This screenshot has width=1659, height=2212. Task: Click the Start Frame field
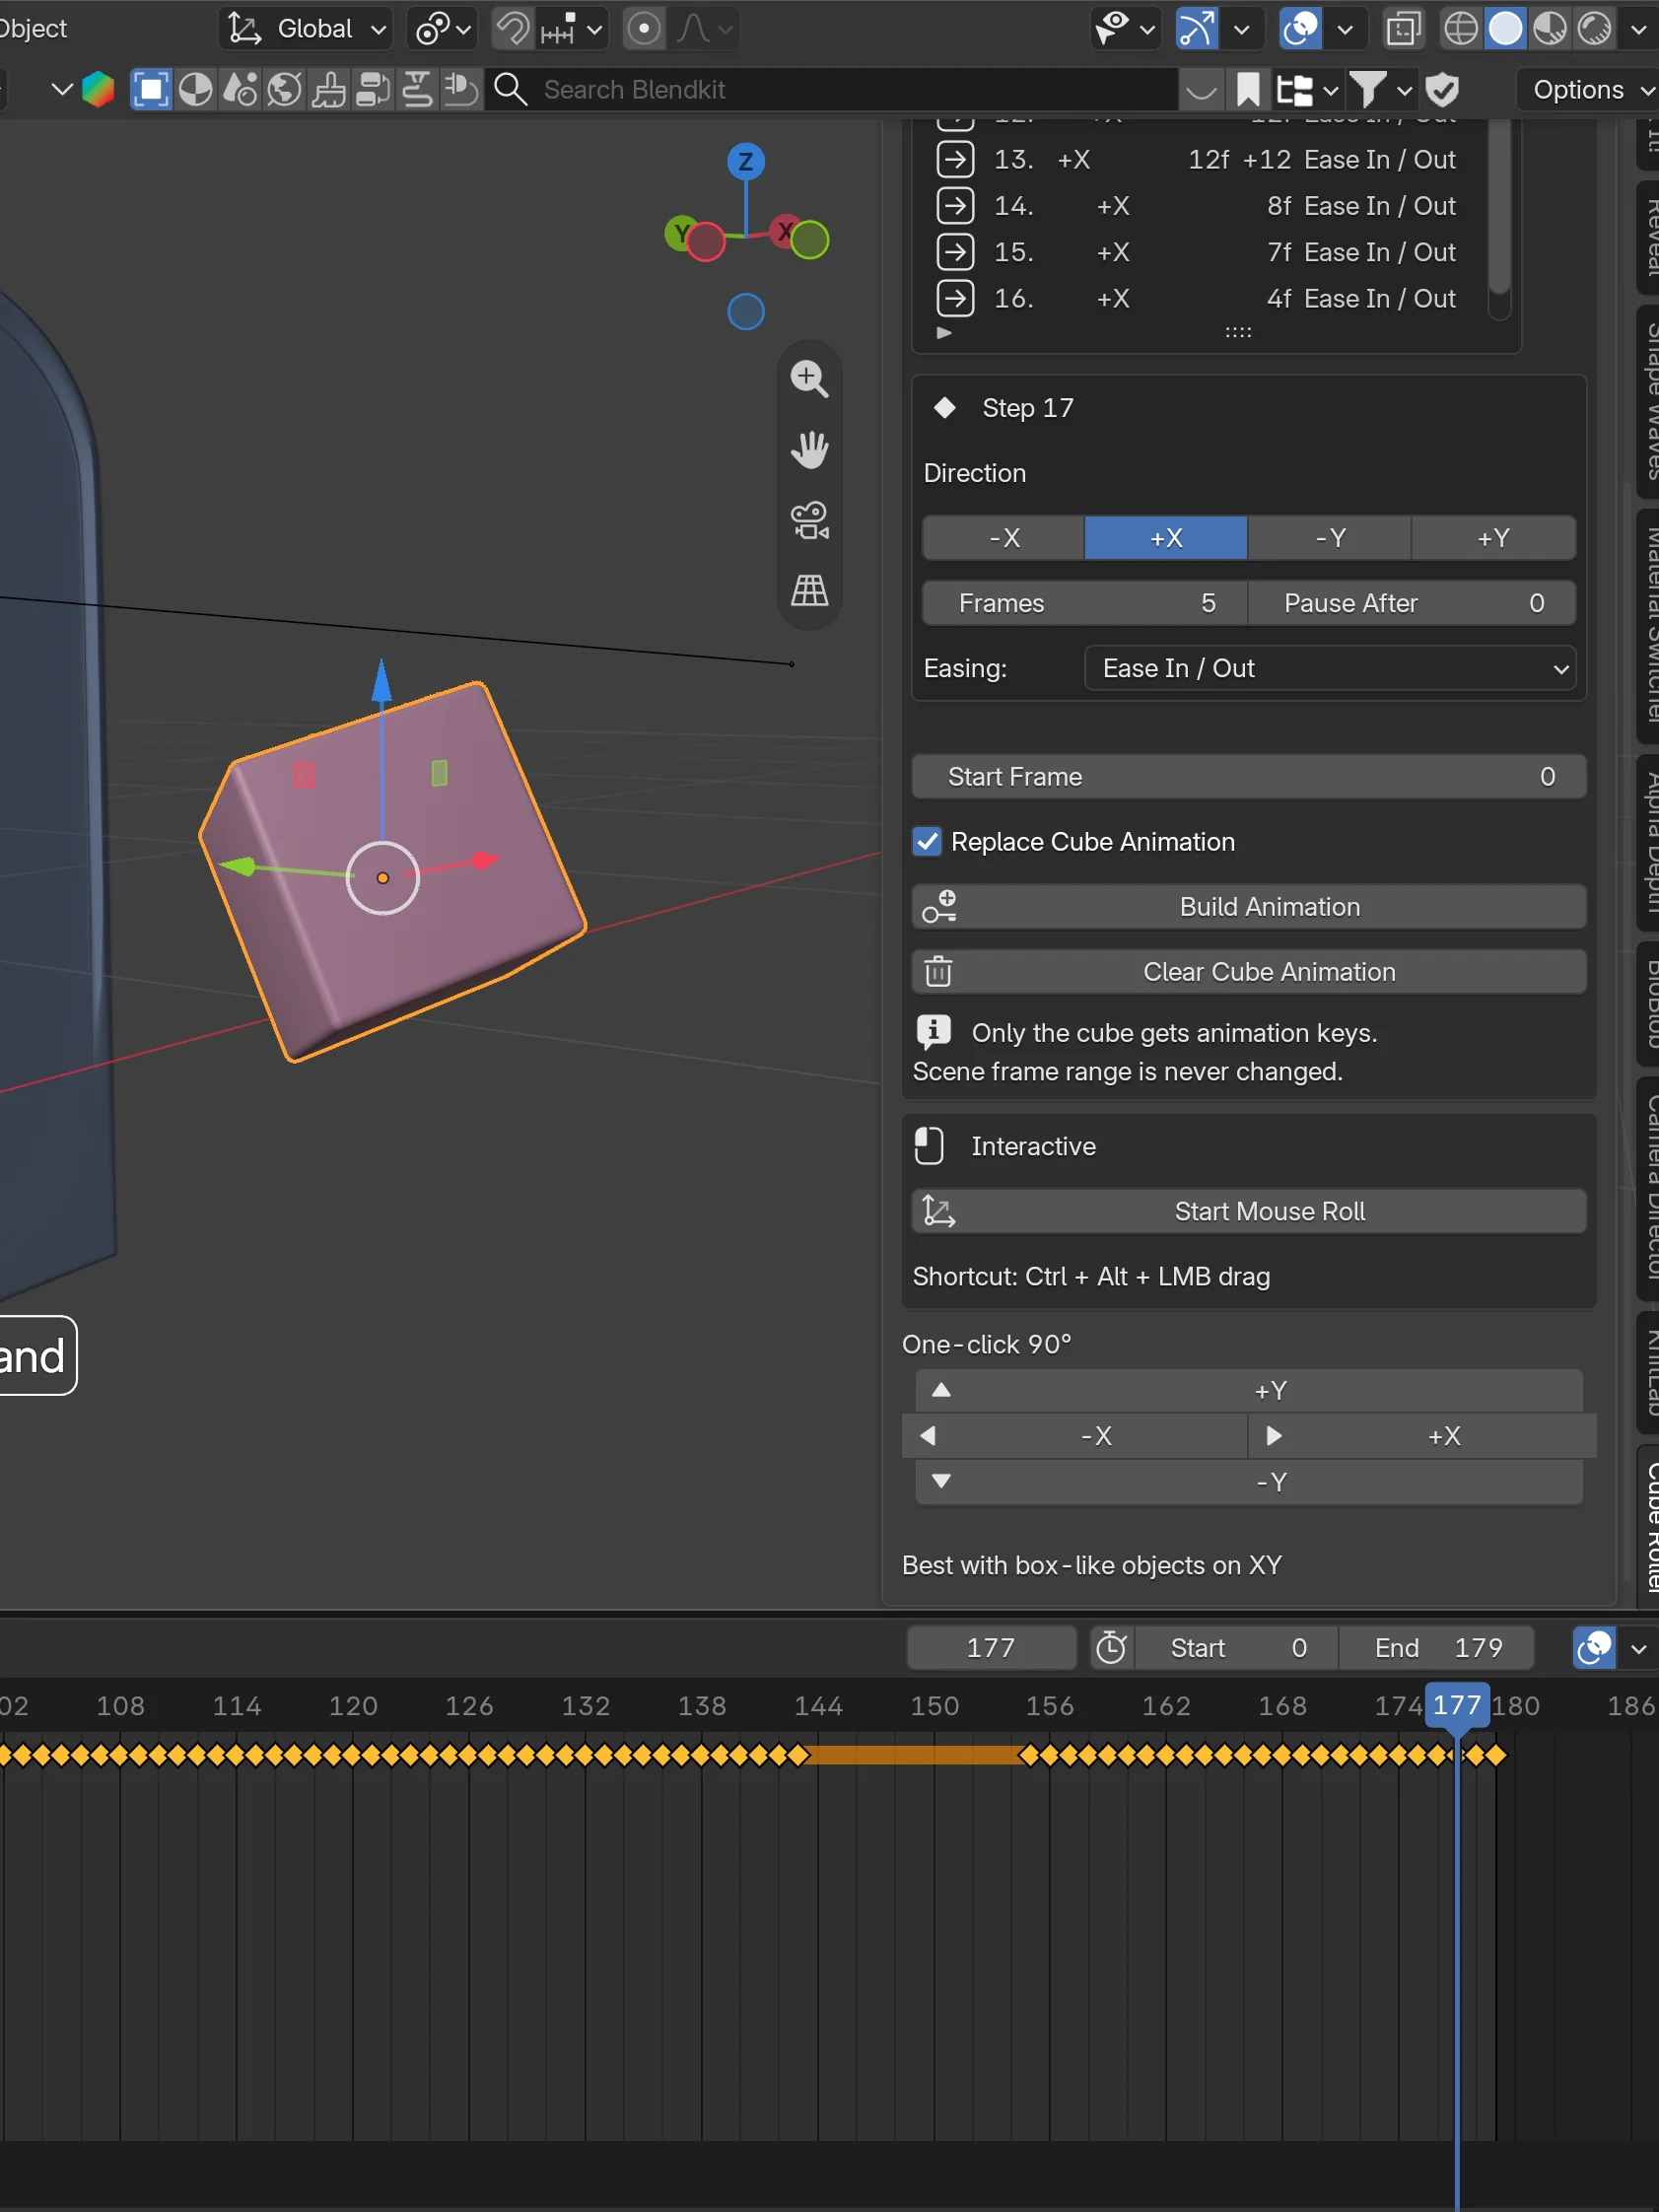click(x=1248, y=777)
